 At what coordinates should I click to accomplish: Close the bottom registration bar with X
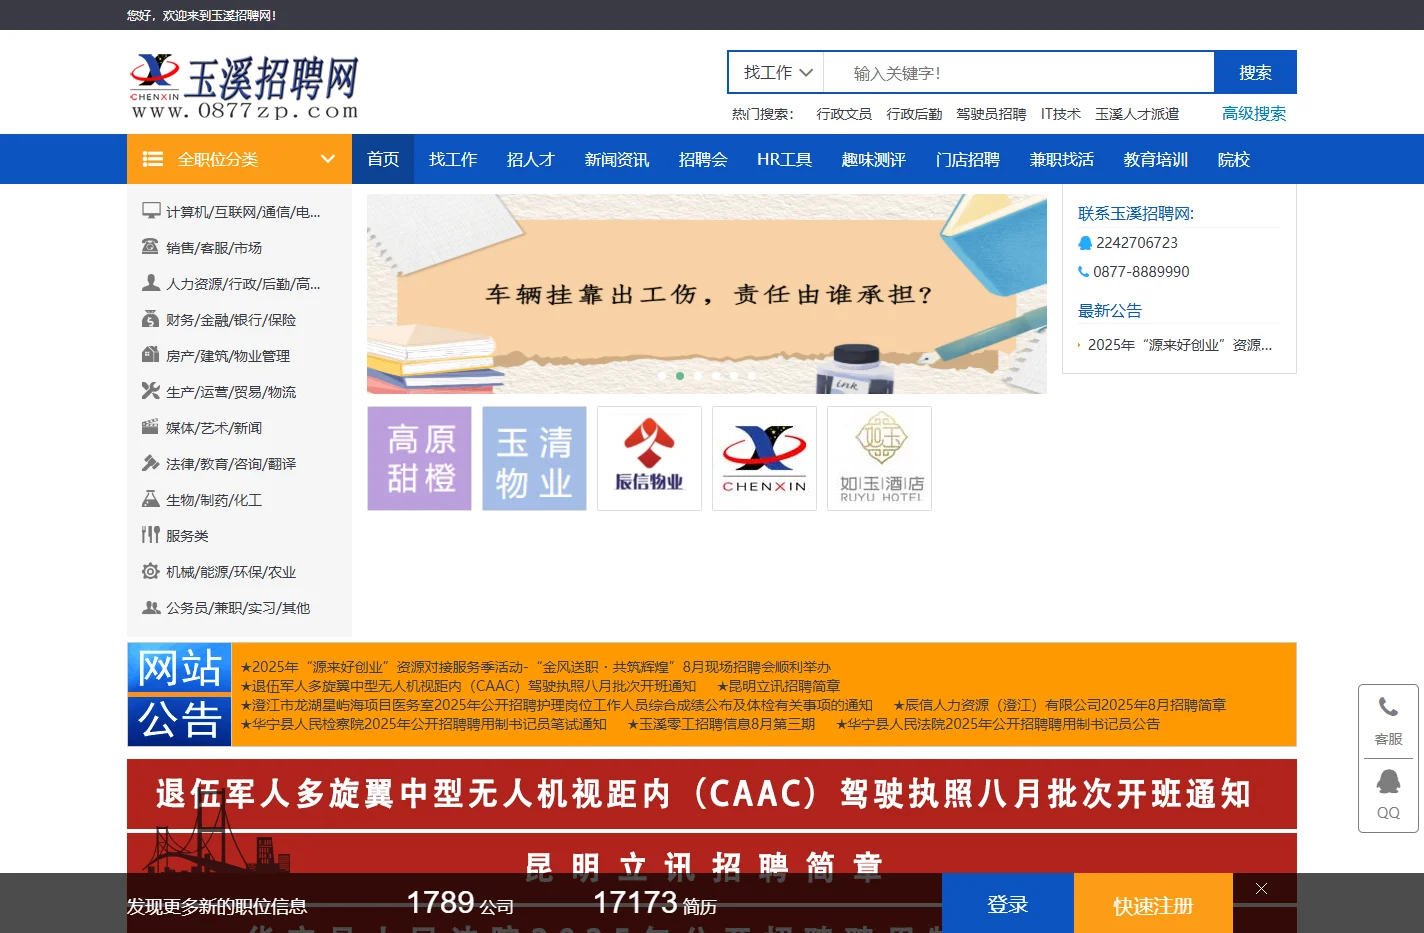[1262, 888]
